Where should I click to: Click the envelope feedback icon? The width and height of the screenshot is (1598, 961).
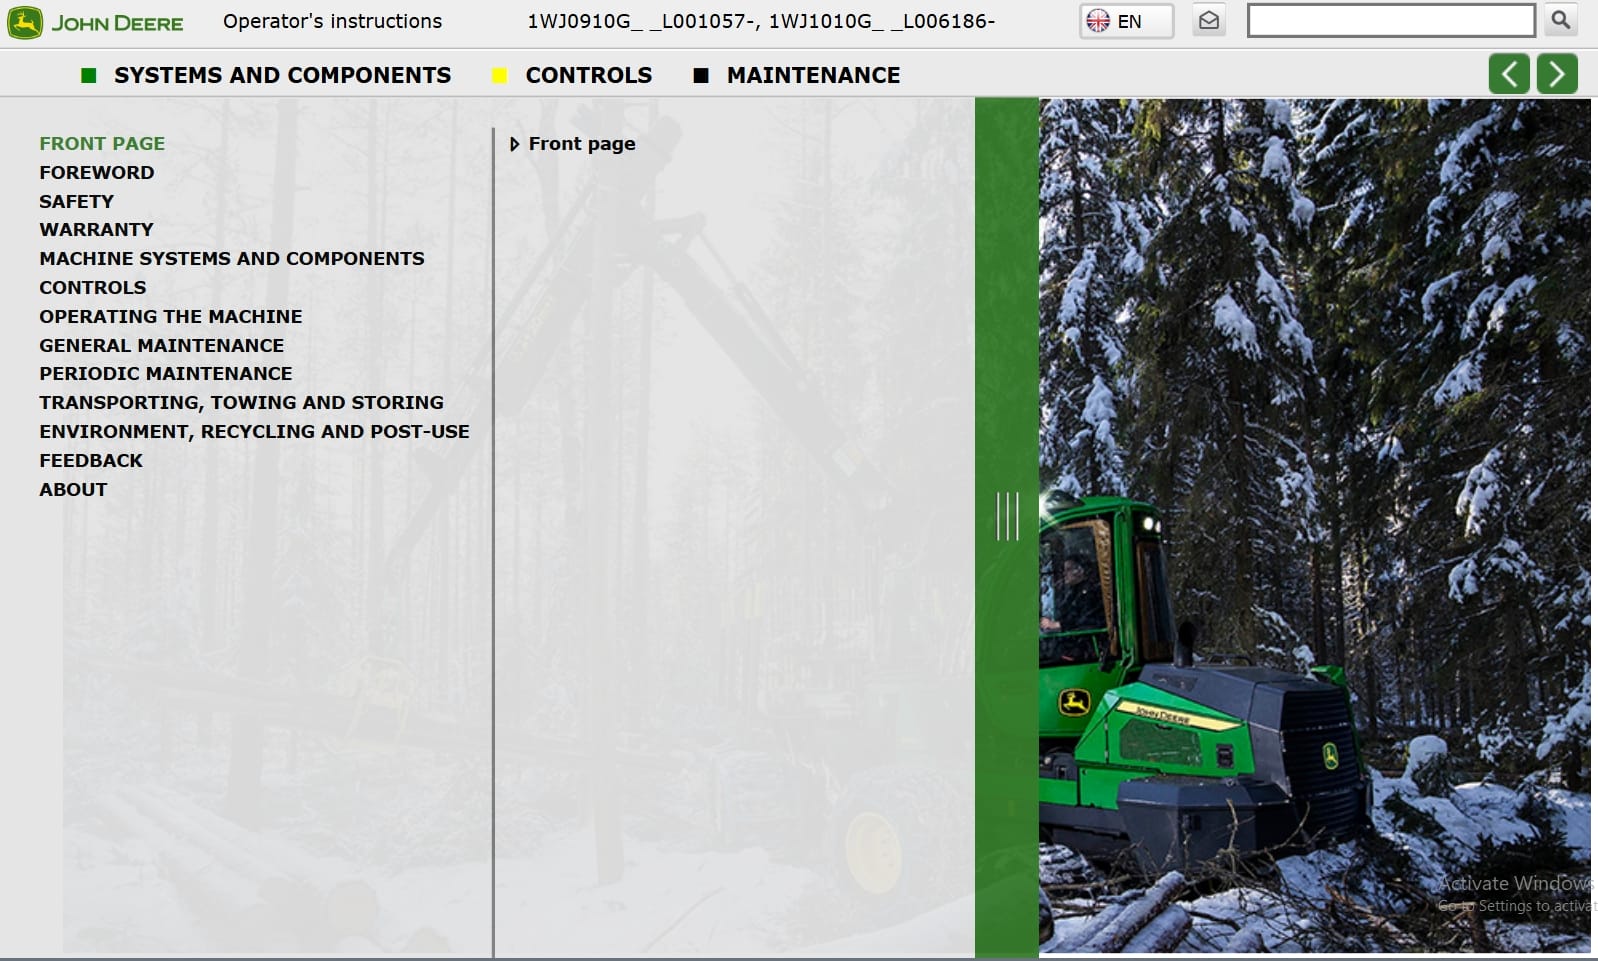tap(1209, 21)
